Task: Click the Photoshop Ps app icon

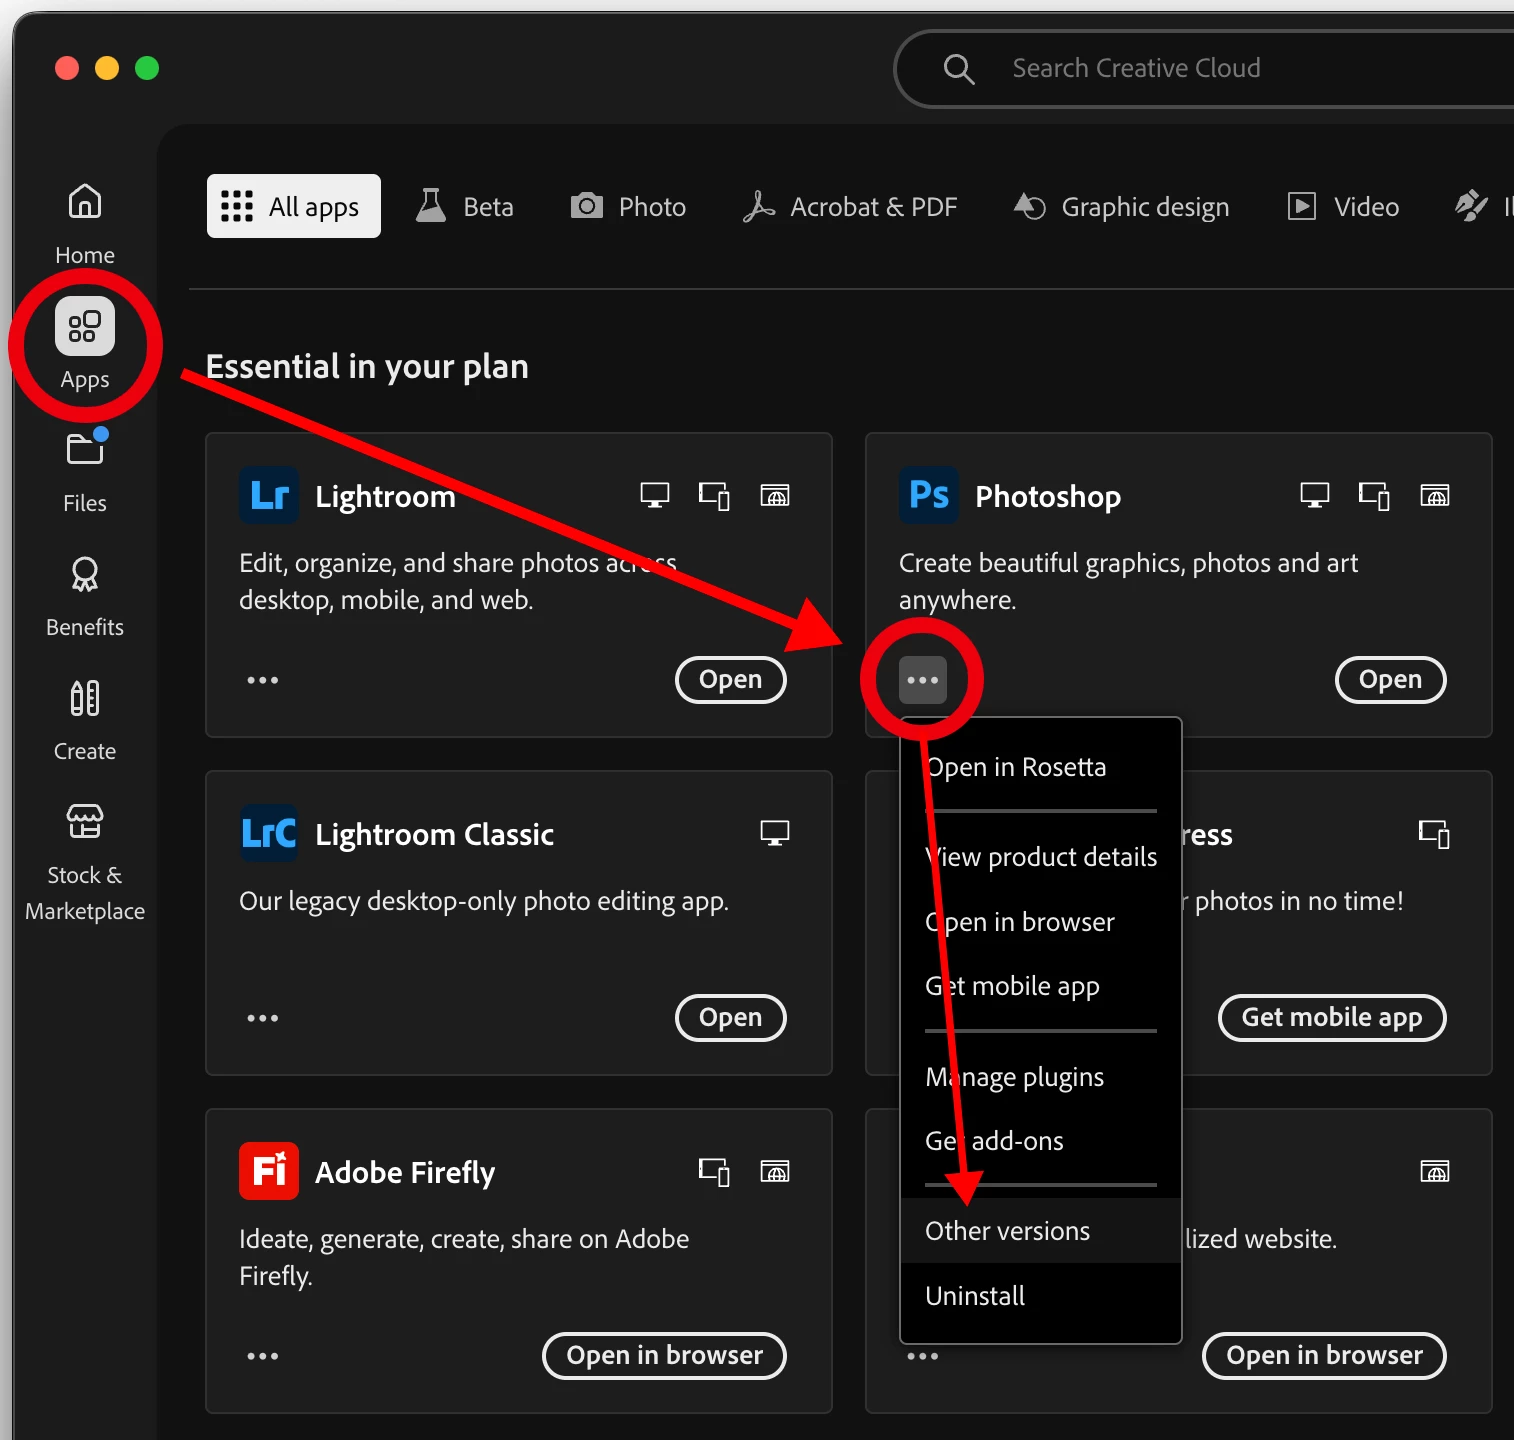Action: click(x=929, y=495)
